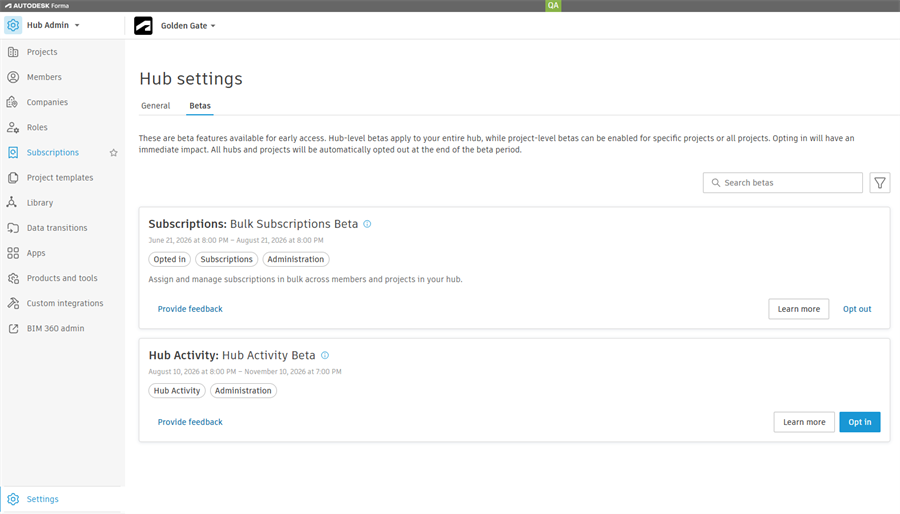
Task: Opt in to Hub Activity Beta
Action: 859,422
